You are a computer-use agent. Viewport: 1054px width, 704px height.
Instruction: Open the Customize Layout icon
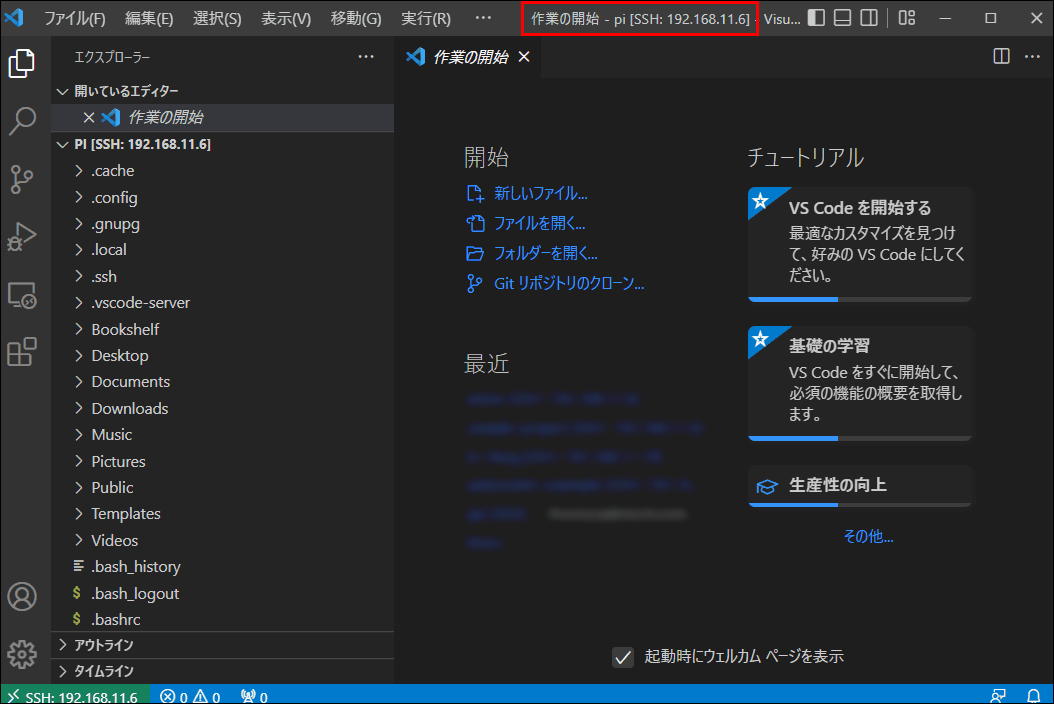[x=907, y=17]
